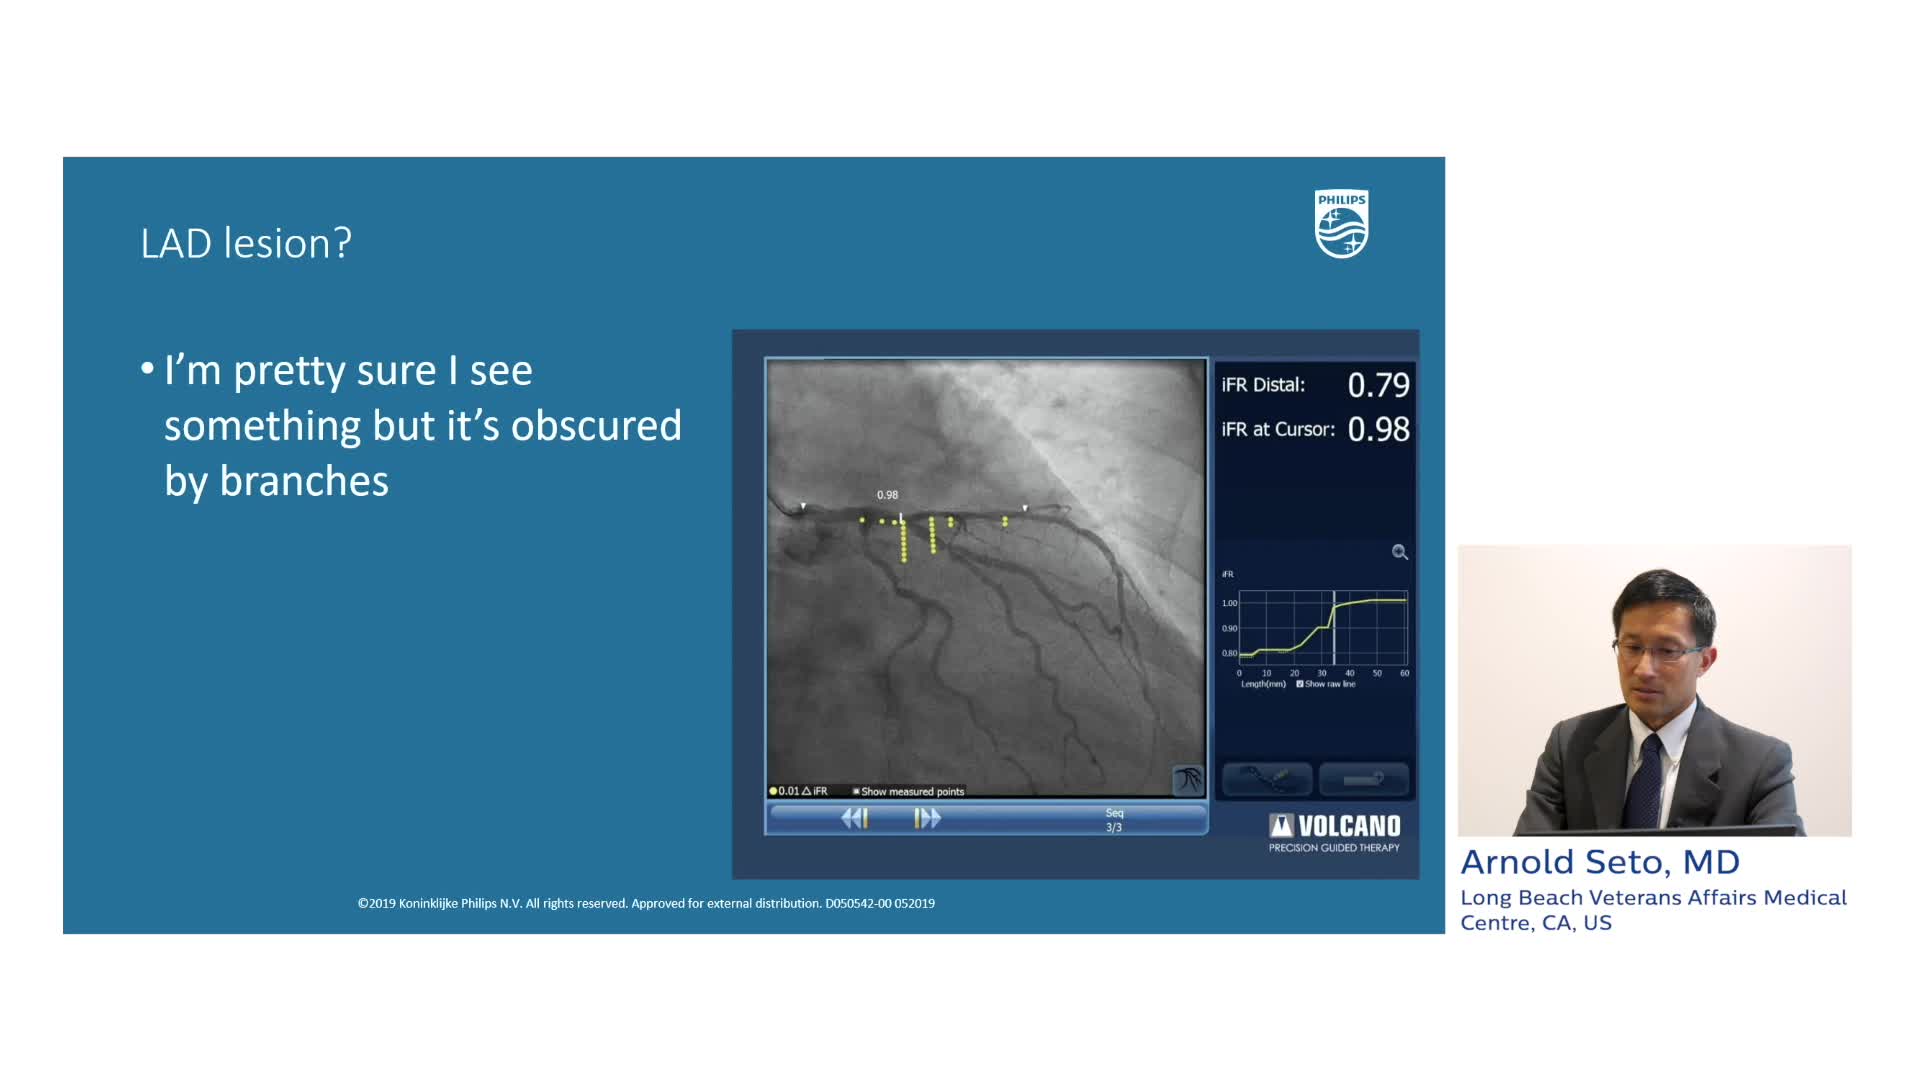Step to next sequence with forward arrows
This screenshot has width=1920, height=1080.
927,819
